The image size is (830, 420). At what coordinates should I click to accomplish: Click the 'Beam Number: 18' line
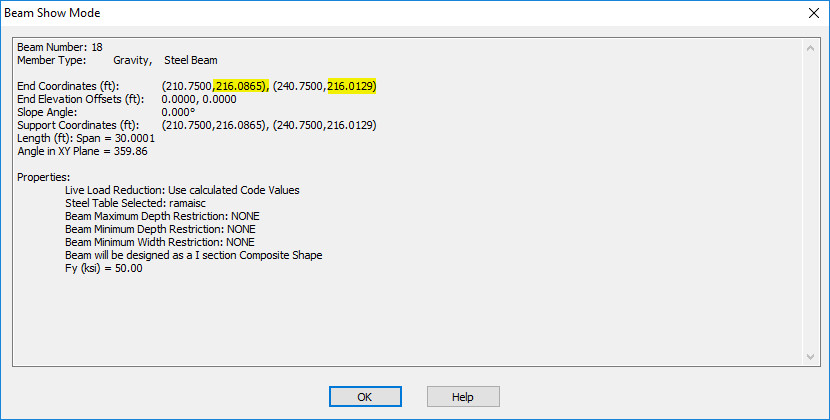60,47
